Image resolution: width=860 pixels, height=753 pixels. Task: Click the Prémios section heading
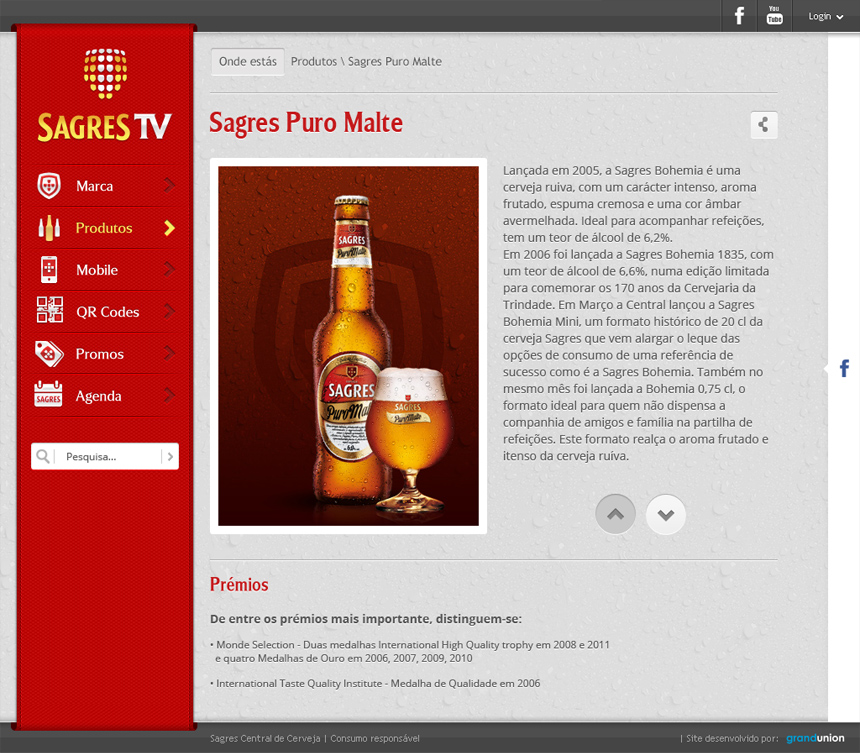(x=239, y=585)
